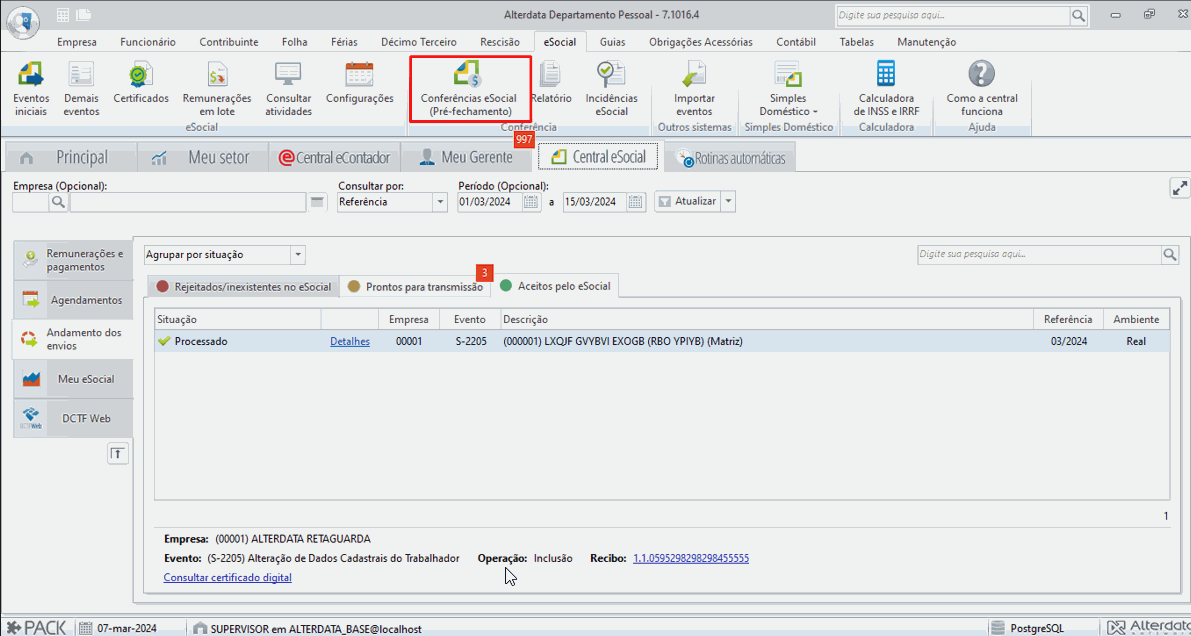Open calendar for end date 15/03/2024
The width and height of the screenshot is (1191, 636).
point(637,202)
